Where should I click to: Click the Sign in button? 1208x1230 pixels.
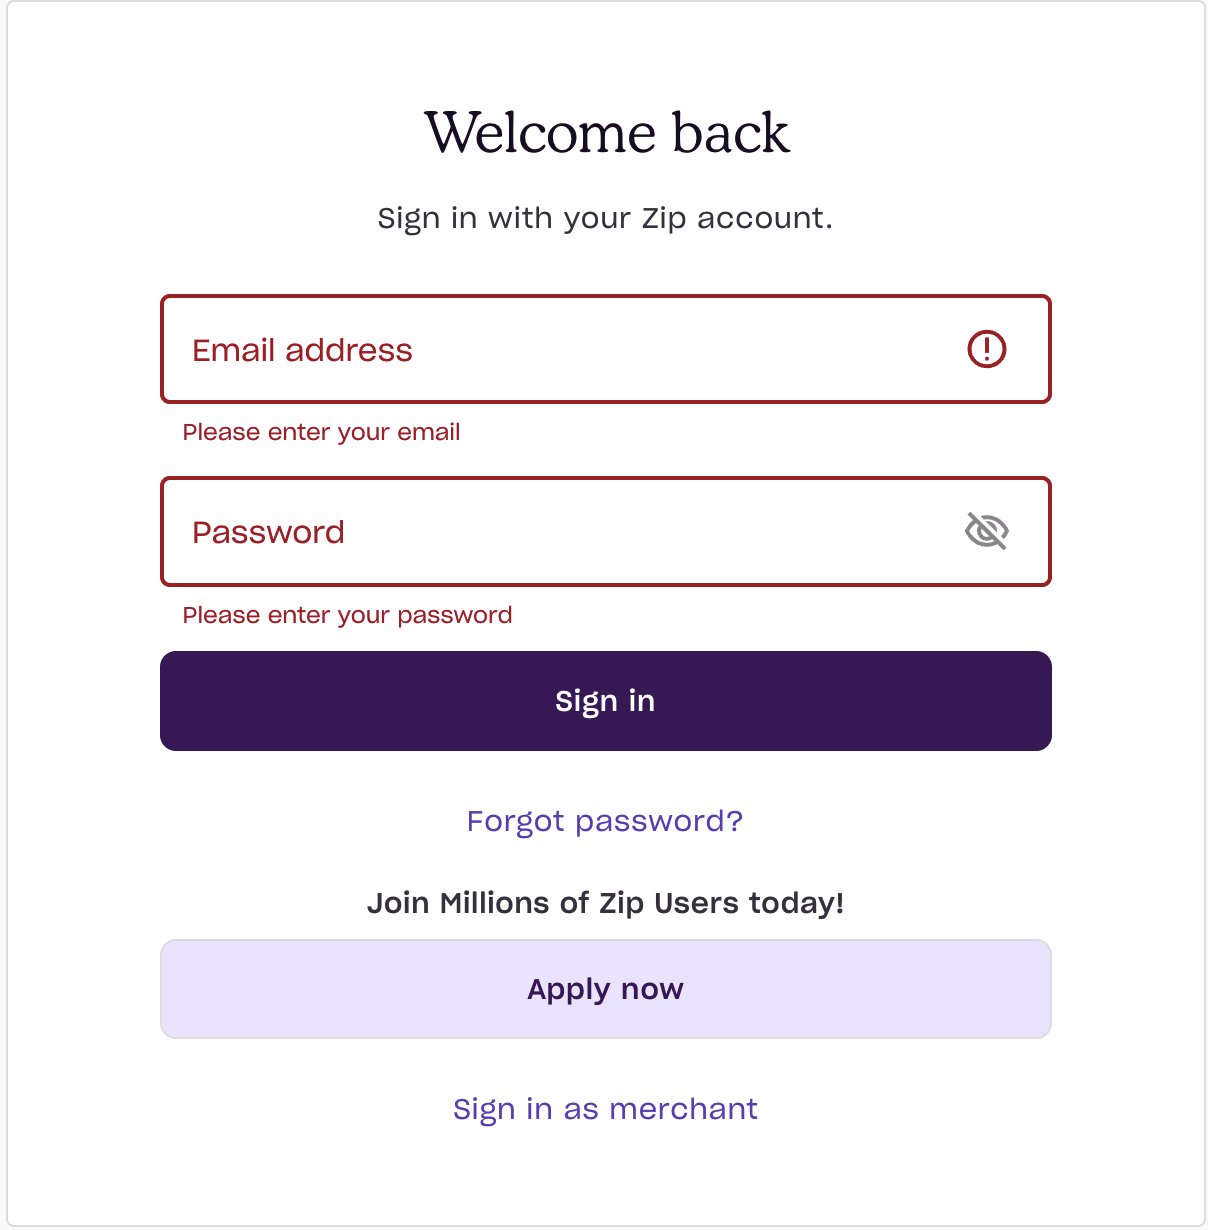[x=605, y=701]
